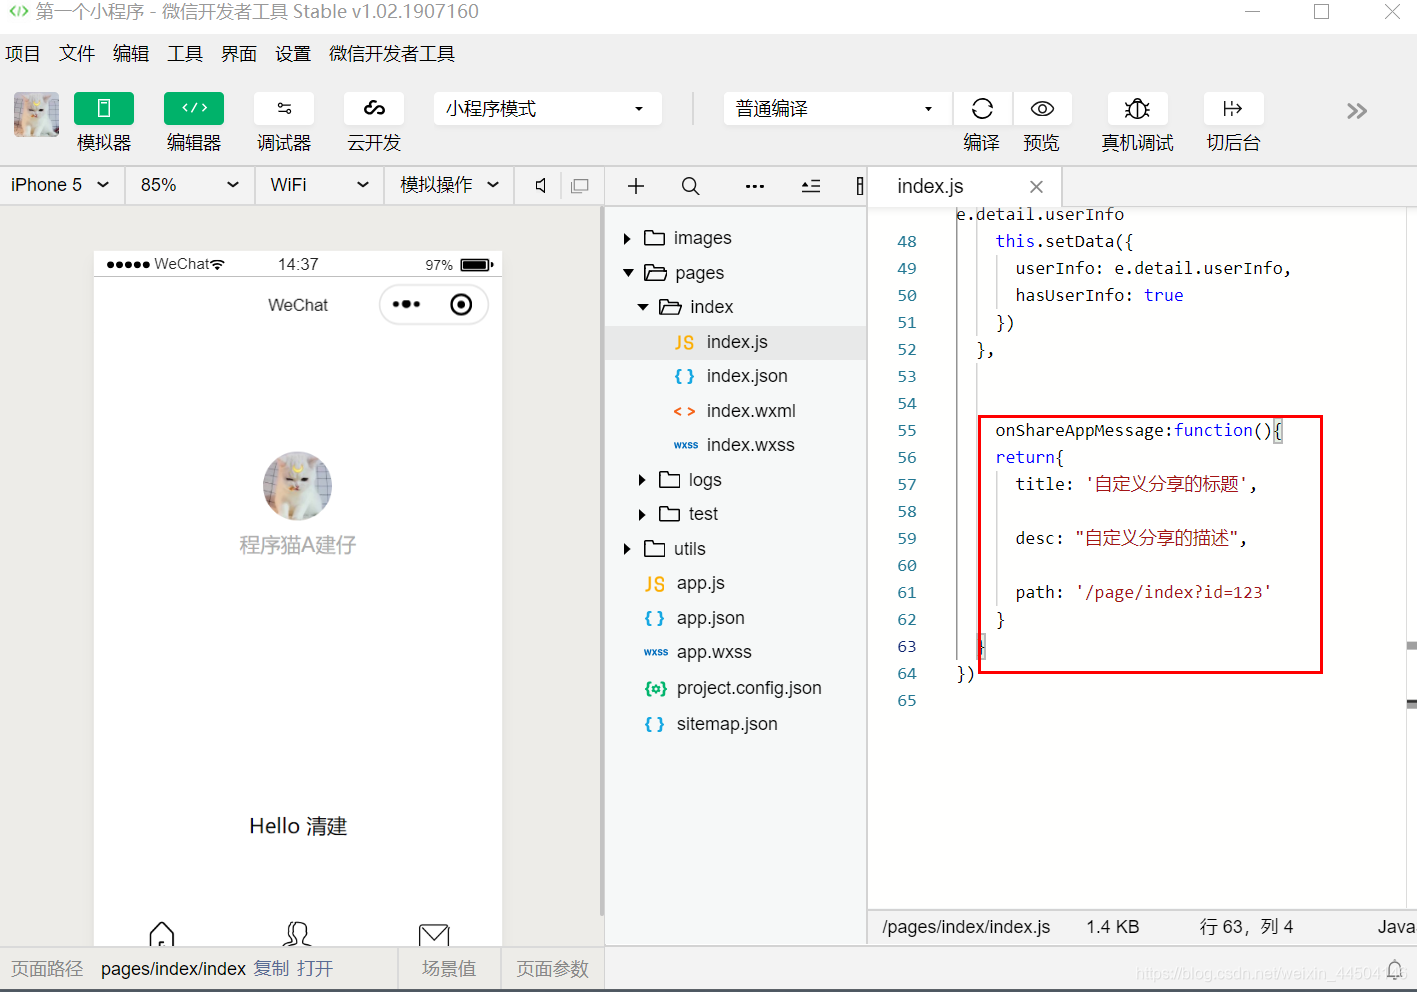Open the 设置 menu

pyautogui.click(x=293, y=54)
